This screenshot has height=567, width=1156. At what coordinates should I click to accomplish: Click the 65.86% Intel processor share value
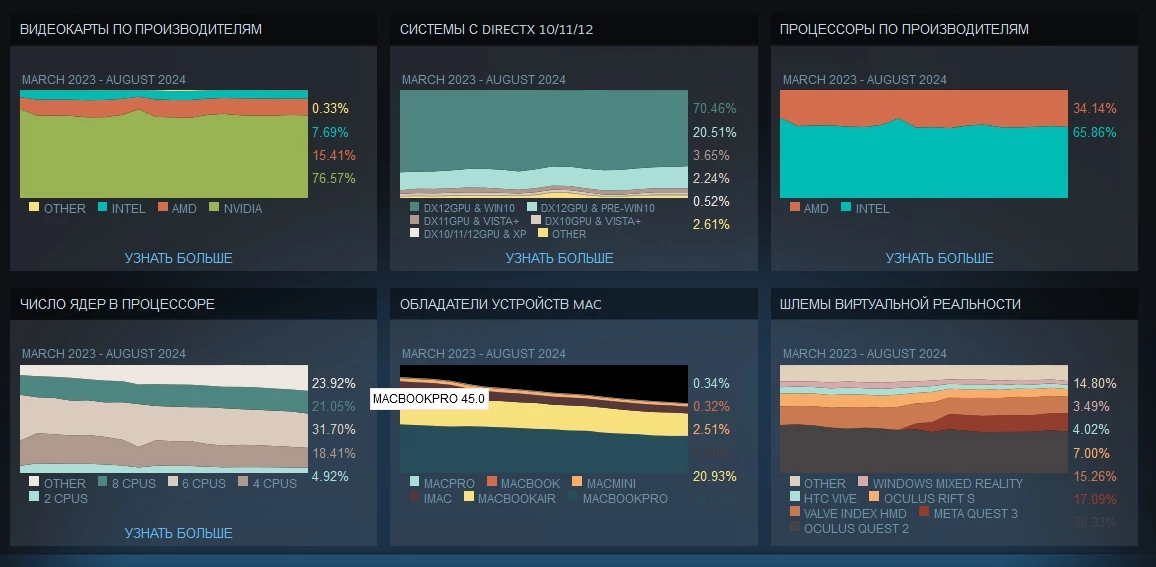coord(1095,133)
